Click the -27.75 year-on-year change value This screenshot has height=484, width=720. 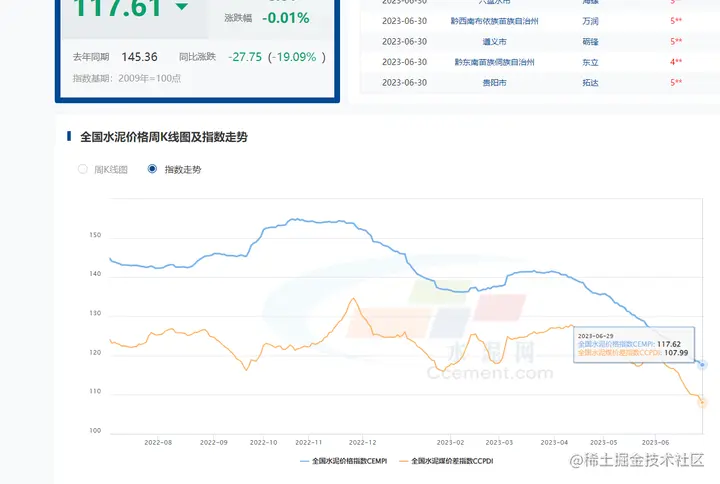[x=245, y=57]
